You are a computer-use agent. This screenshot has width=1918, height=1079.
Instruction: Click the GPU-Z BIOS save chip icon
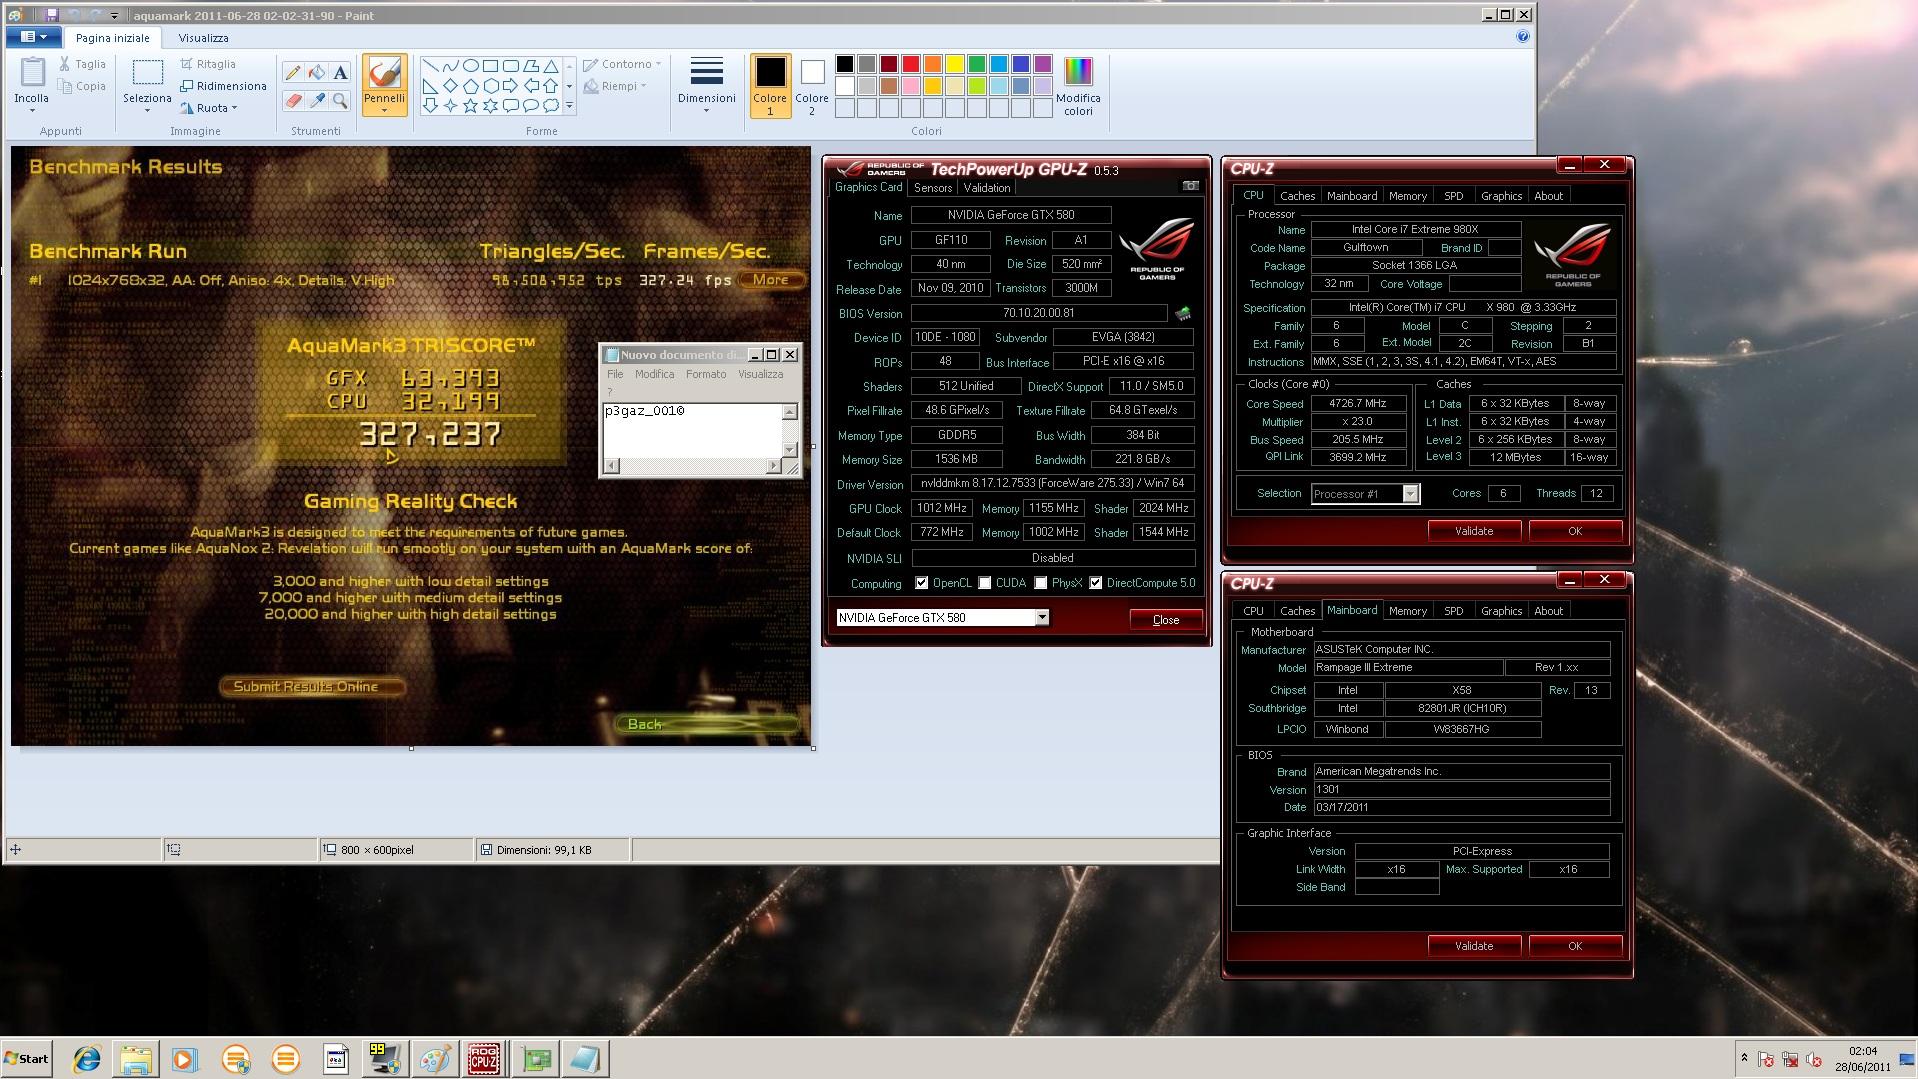1183,313
